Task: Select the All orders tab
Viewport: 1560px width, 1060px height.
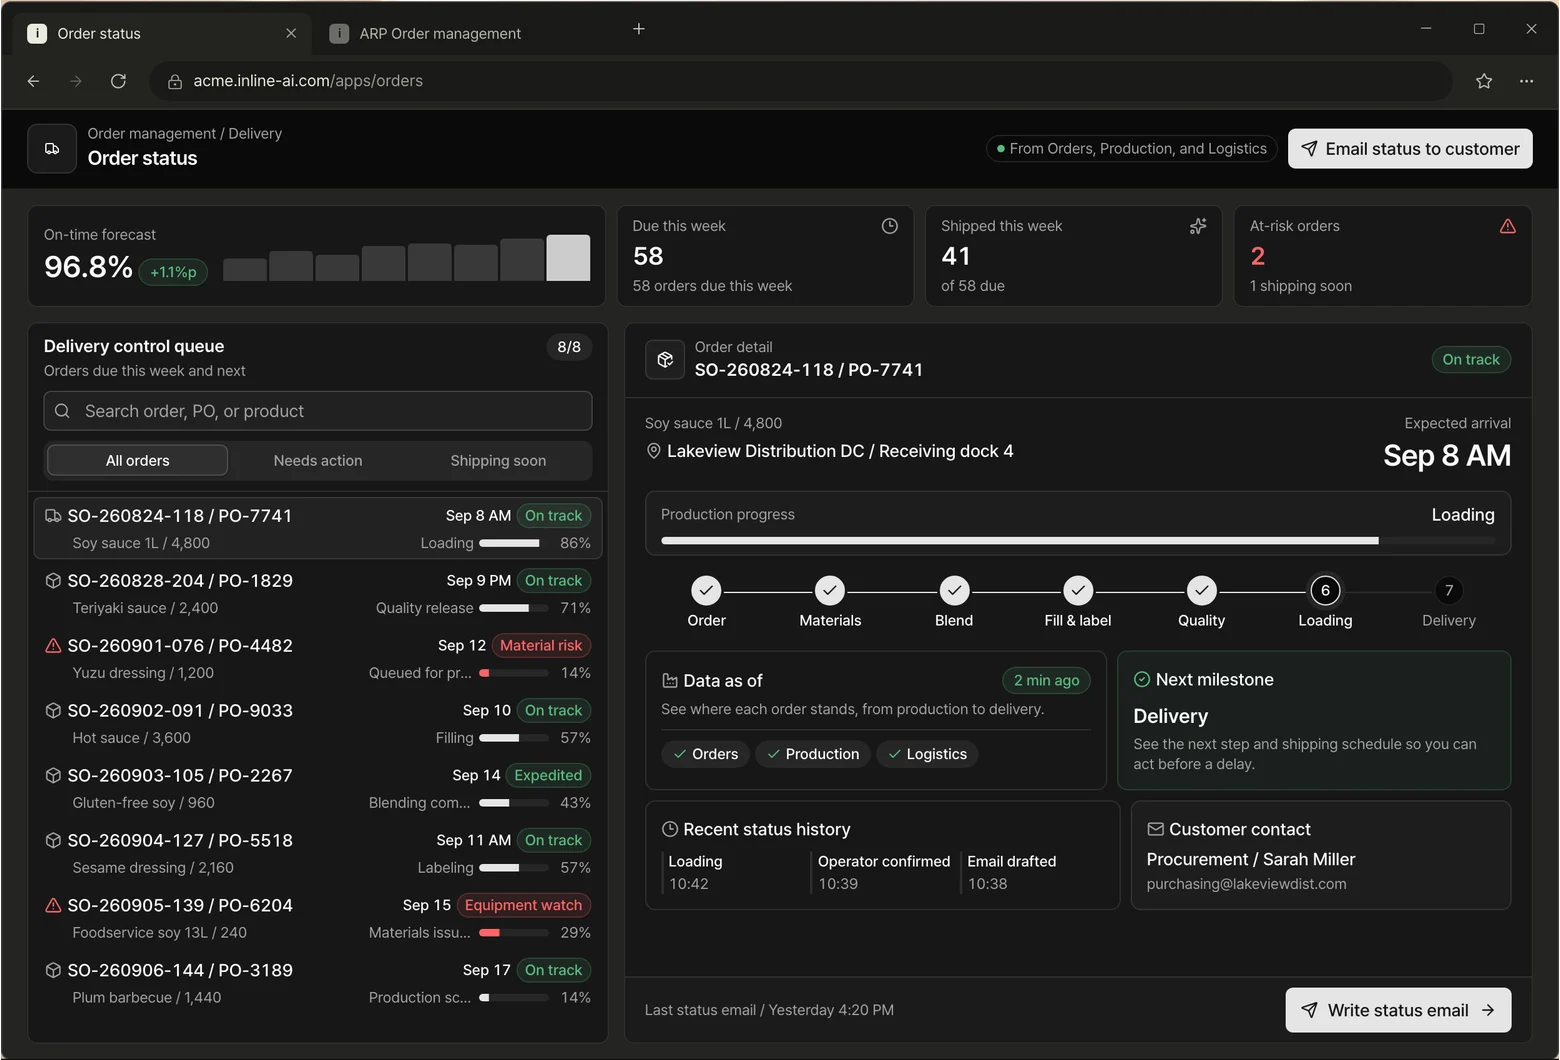Action: pos(138,461)
